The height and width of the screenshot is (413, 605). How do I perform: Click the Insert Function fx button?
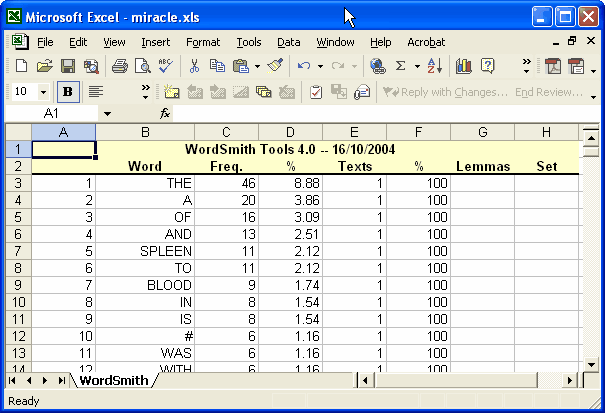coord(165,113)
